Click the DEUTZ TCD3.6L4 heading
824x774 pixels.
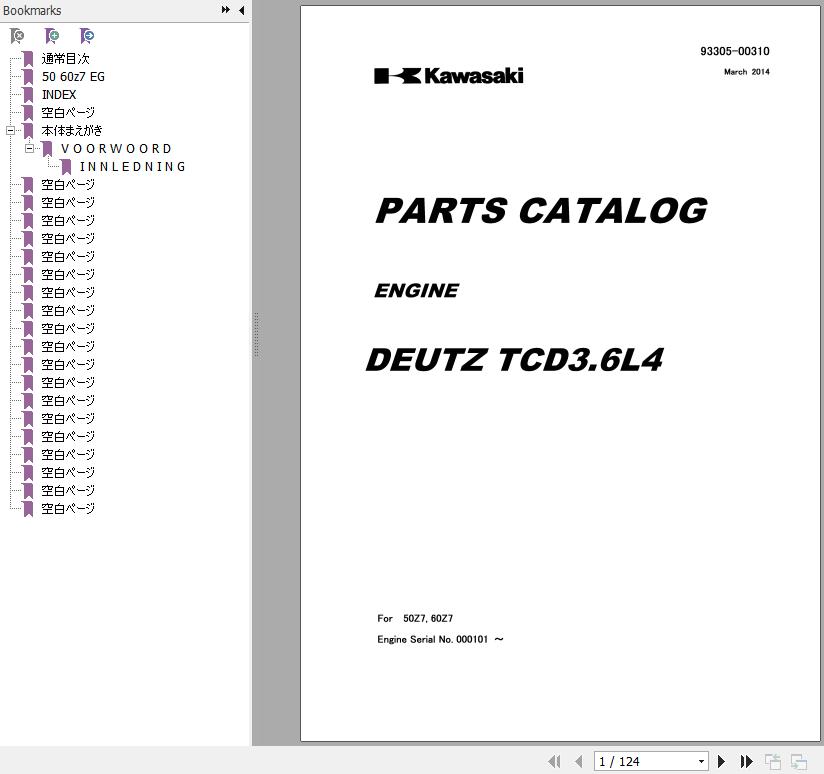click(x=514, y=360)
